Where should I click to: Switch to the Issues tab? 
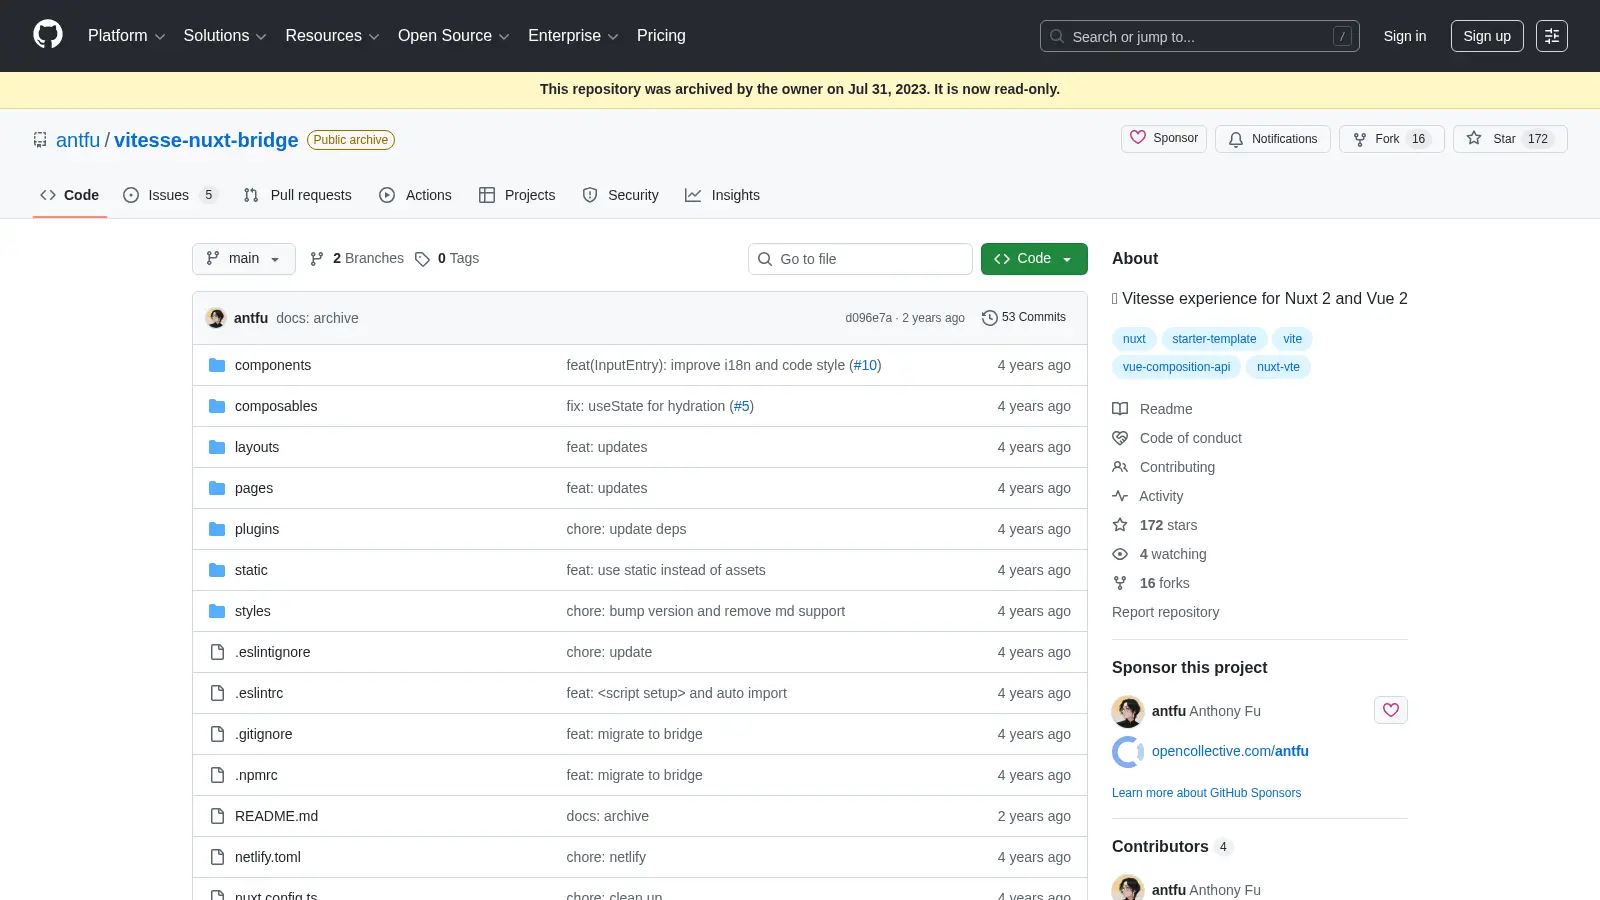pos(170,195)
